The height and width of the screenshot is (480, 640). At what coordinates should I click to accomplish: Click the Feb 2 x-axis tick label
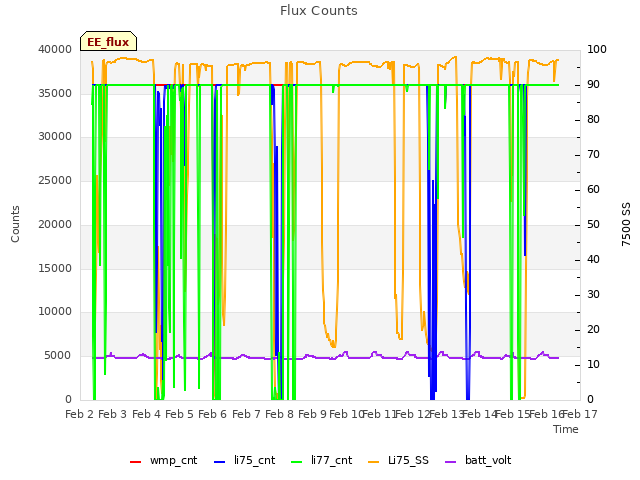pos(80,414)
